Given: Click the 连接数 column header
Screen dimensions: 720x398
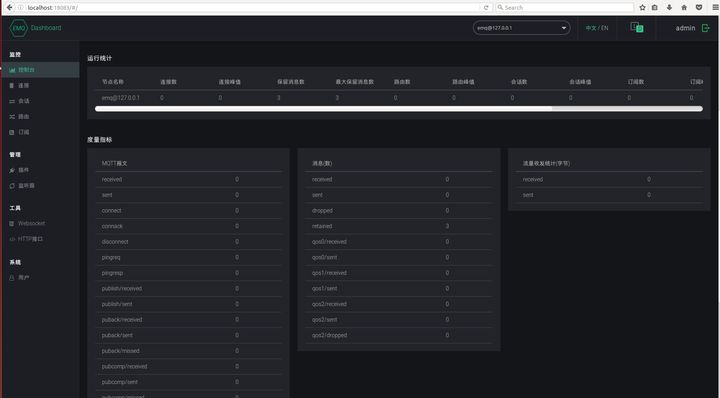Looking at the screenshot, I should pyautogui.click(x=168, y=82).
